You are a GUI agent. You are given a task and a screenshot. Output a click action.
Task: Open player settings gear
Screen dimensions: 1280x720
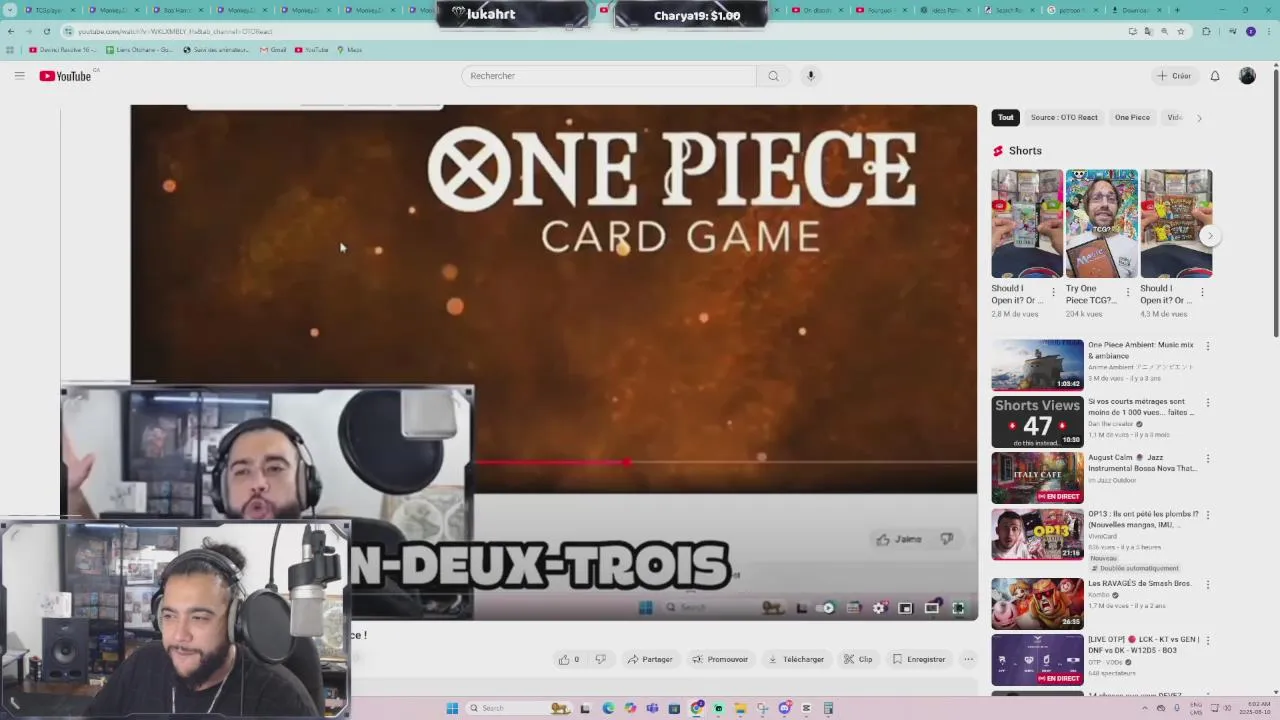point(879,608)
